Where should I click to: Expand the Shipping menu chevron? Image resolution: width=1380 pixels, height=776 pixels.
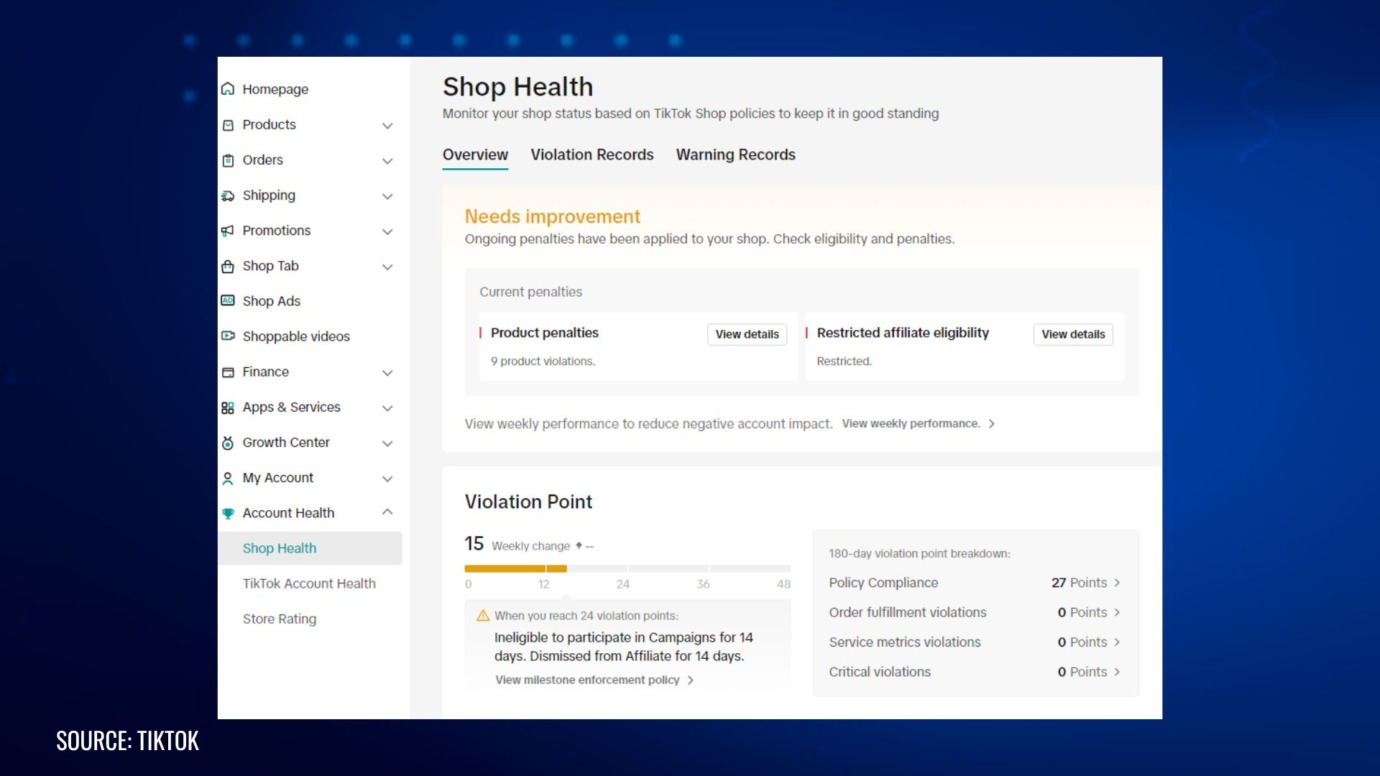[387, 197]
